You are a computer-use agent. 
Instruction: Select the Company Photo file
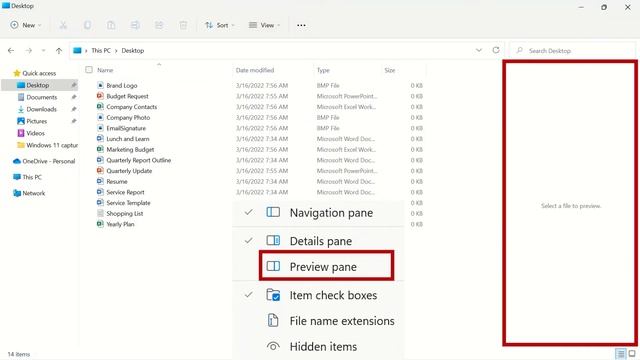click(x=128, y=117)
